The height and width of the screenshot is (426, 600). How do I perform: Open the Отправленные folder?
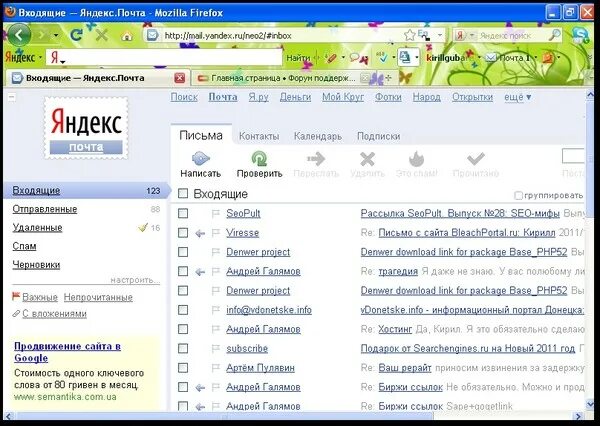[45, 209]
